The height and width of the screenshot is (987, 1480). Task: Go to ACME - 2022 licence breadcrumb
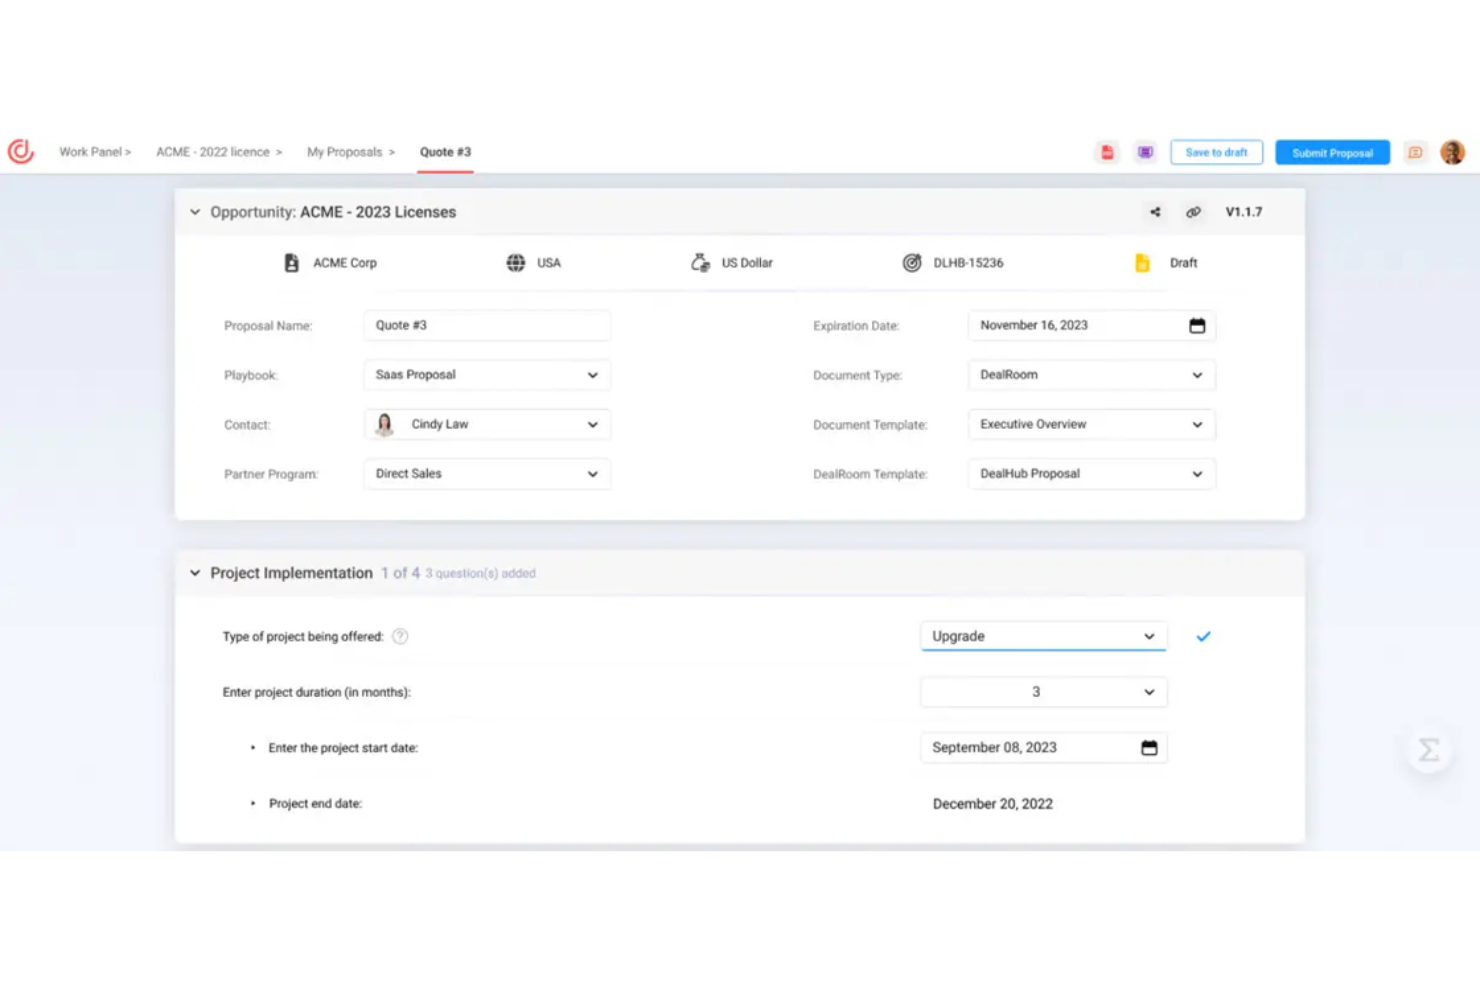[x=219, y=152]
